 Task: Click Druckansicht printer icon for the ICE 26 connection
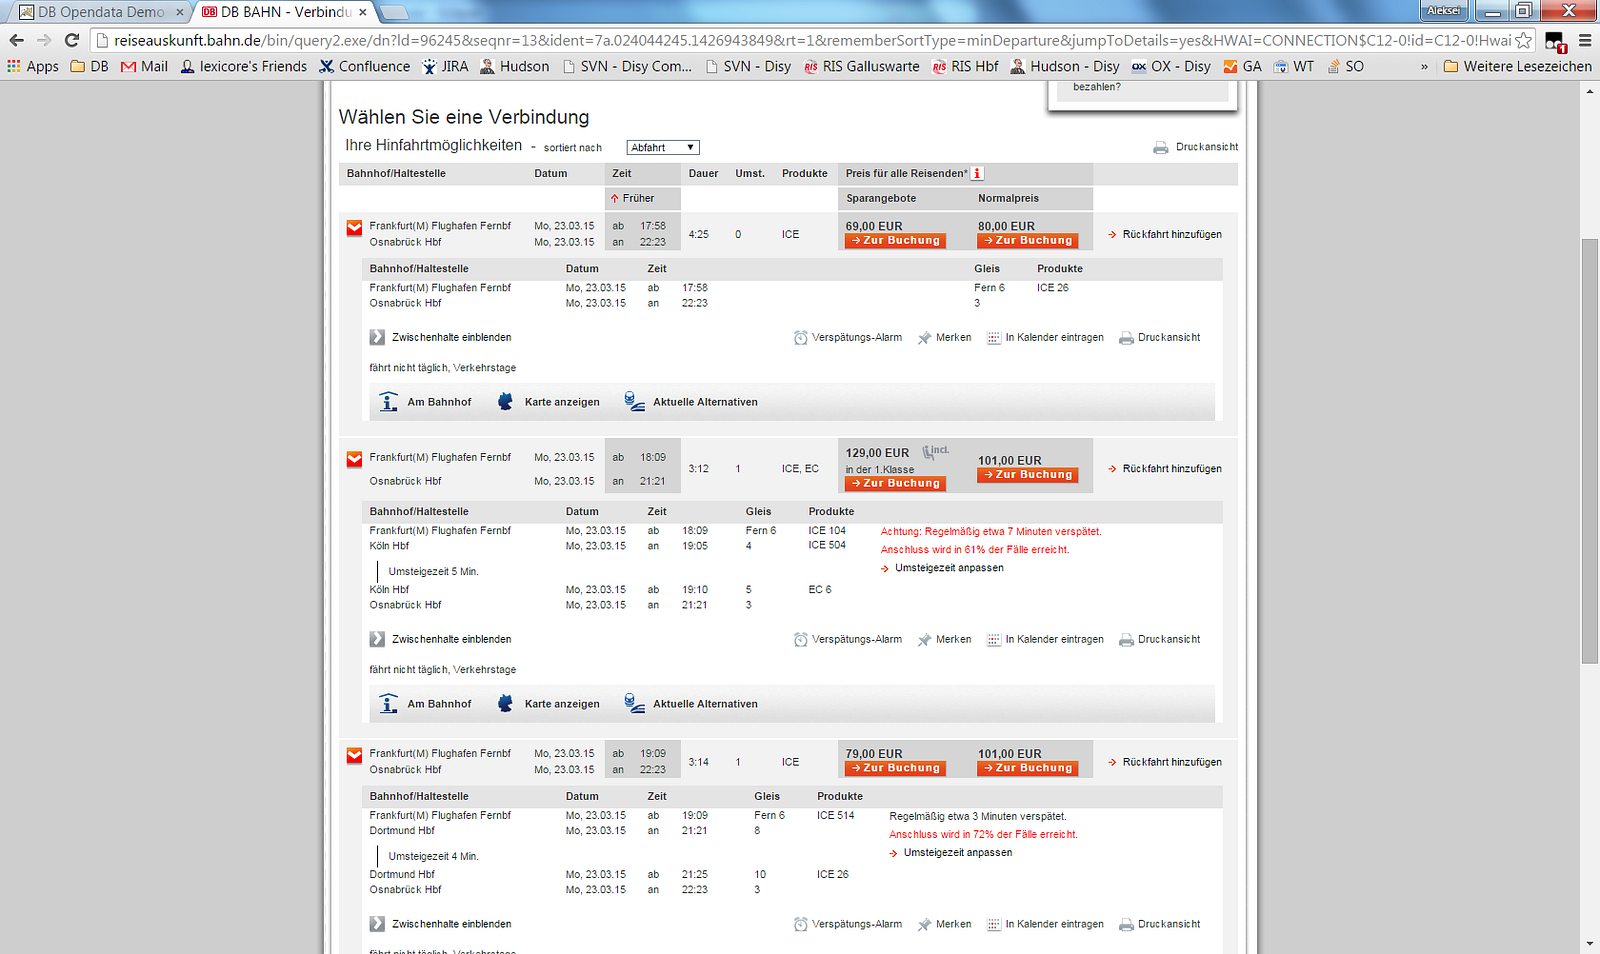point(1126,338)
